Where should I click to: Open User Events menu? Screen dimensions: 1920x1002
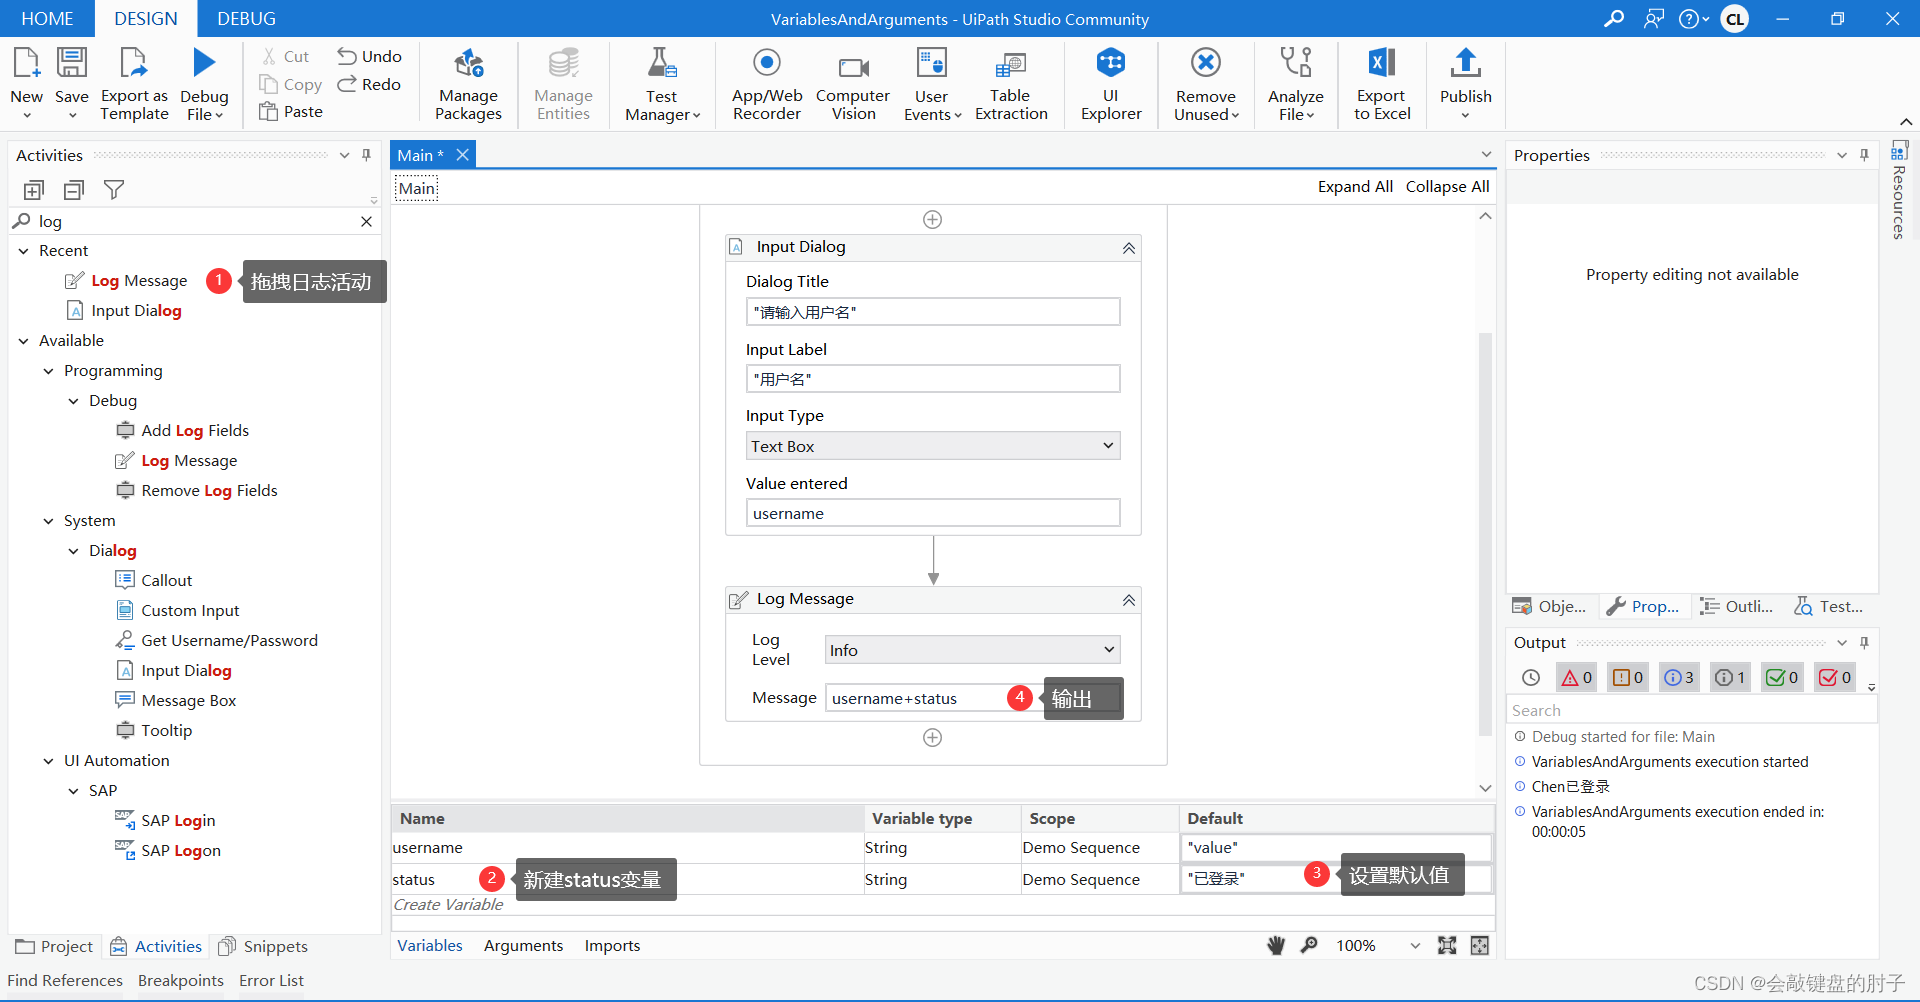(x=932, y=84)
